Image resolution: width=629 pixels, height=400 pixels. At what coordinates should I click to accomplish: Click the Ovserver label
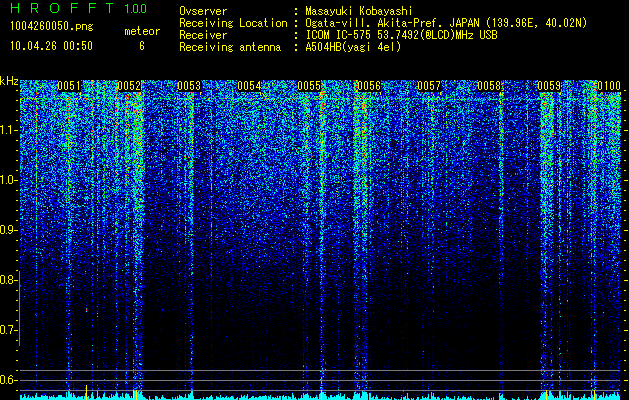203,11
